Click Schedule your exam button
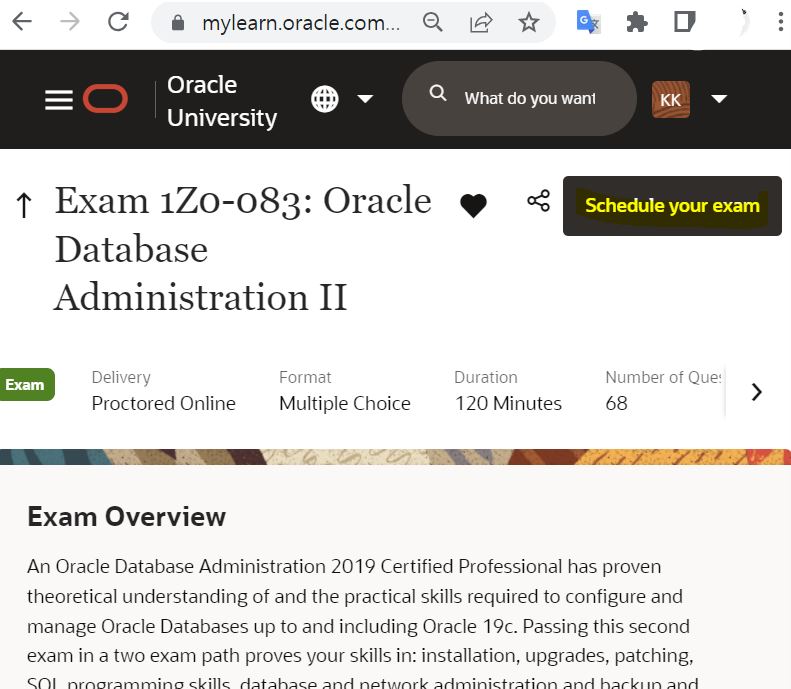This screenshot has height=689, width=791. [672, 206]
